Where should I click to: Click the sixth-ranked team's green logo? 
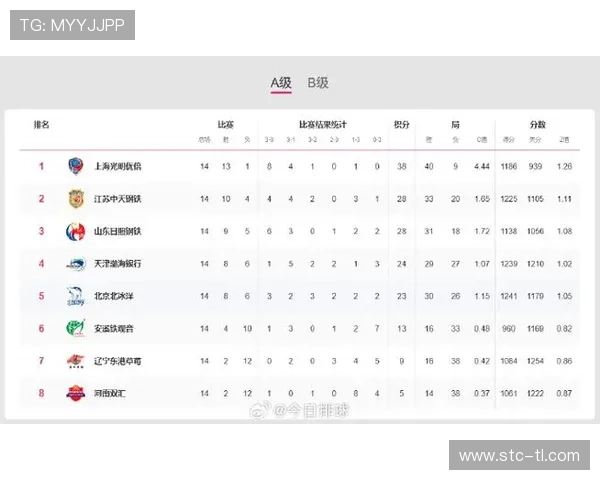[76, 328]
